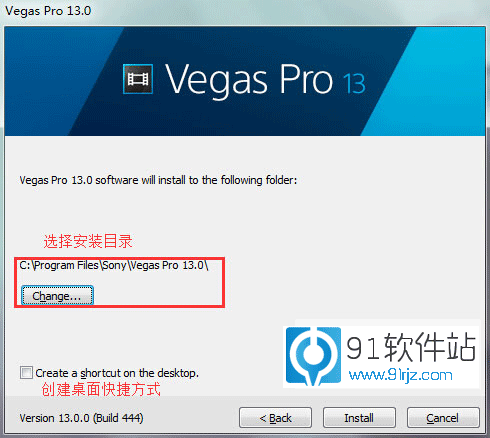The height and width of the screenshot is (438, 490).
Task: Open the www.91rjz.com link
Action: point(401,375)
